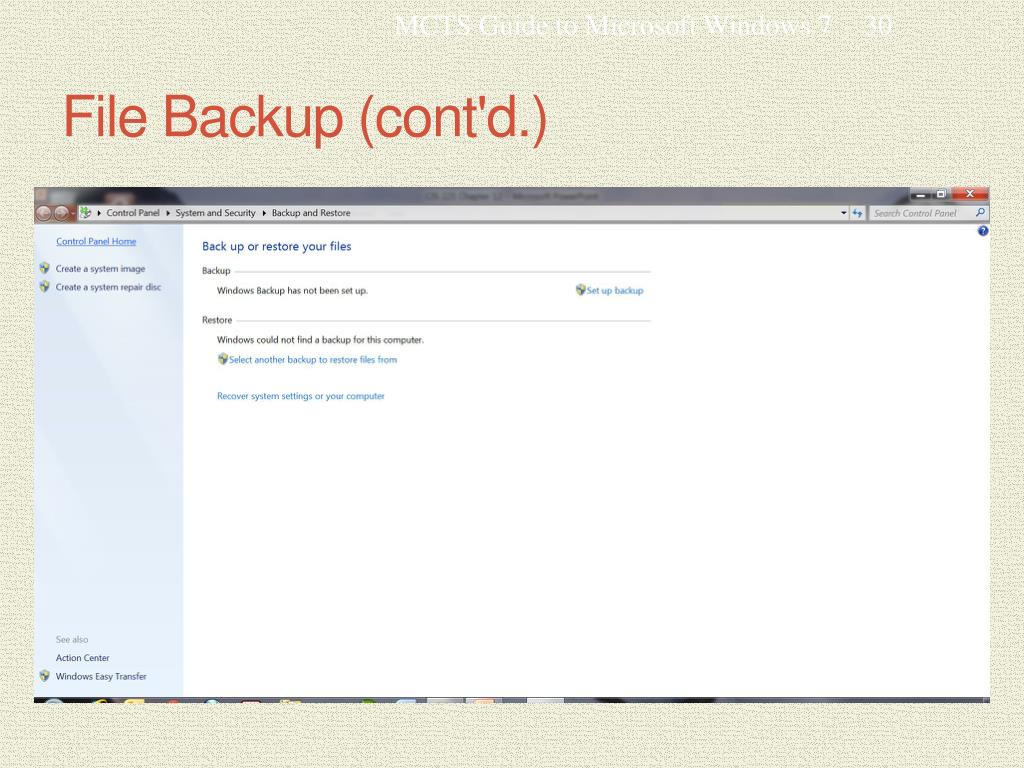
Task: Launch Windows Easy Transfer link
Action: [x=101, y=676]
